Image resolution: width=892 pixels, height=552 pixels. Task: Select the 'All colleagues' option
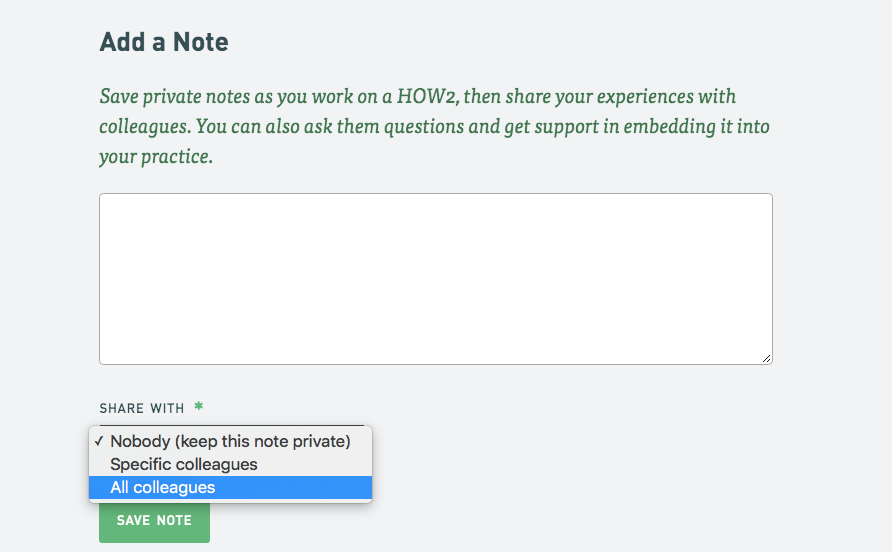[230, 488]
